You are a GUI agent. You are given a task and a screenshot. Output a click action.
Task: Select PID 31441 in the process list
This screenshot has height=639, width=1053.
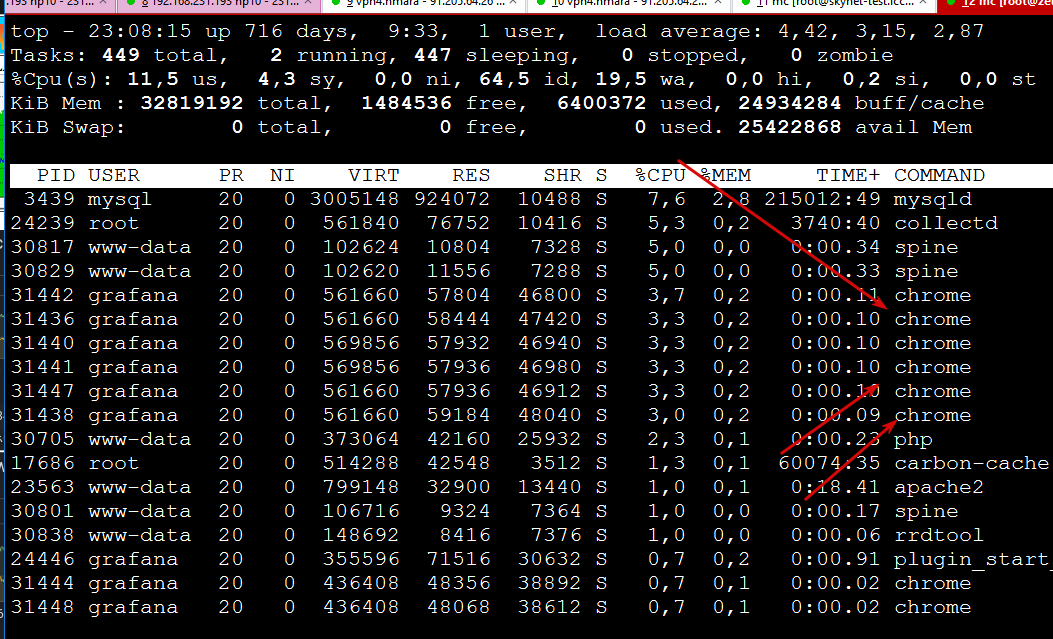point(42,368)
